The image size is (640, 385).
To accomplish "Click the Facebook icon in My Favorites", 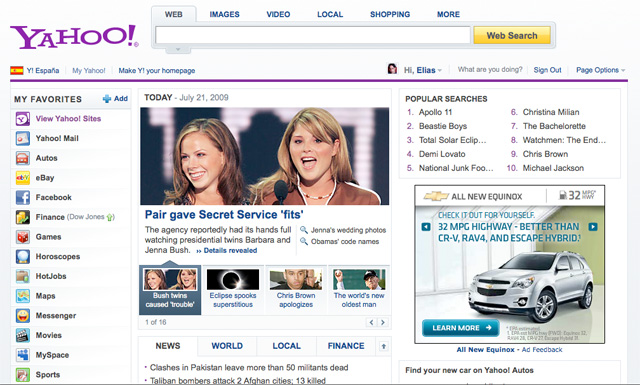I will tap(22, 198).
